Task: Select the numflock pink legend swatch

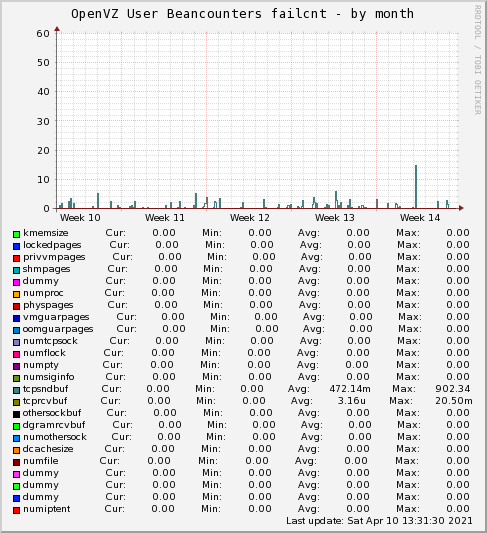Action: pyautogui.click(x=16, y=354)
